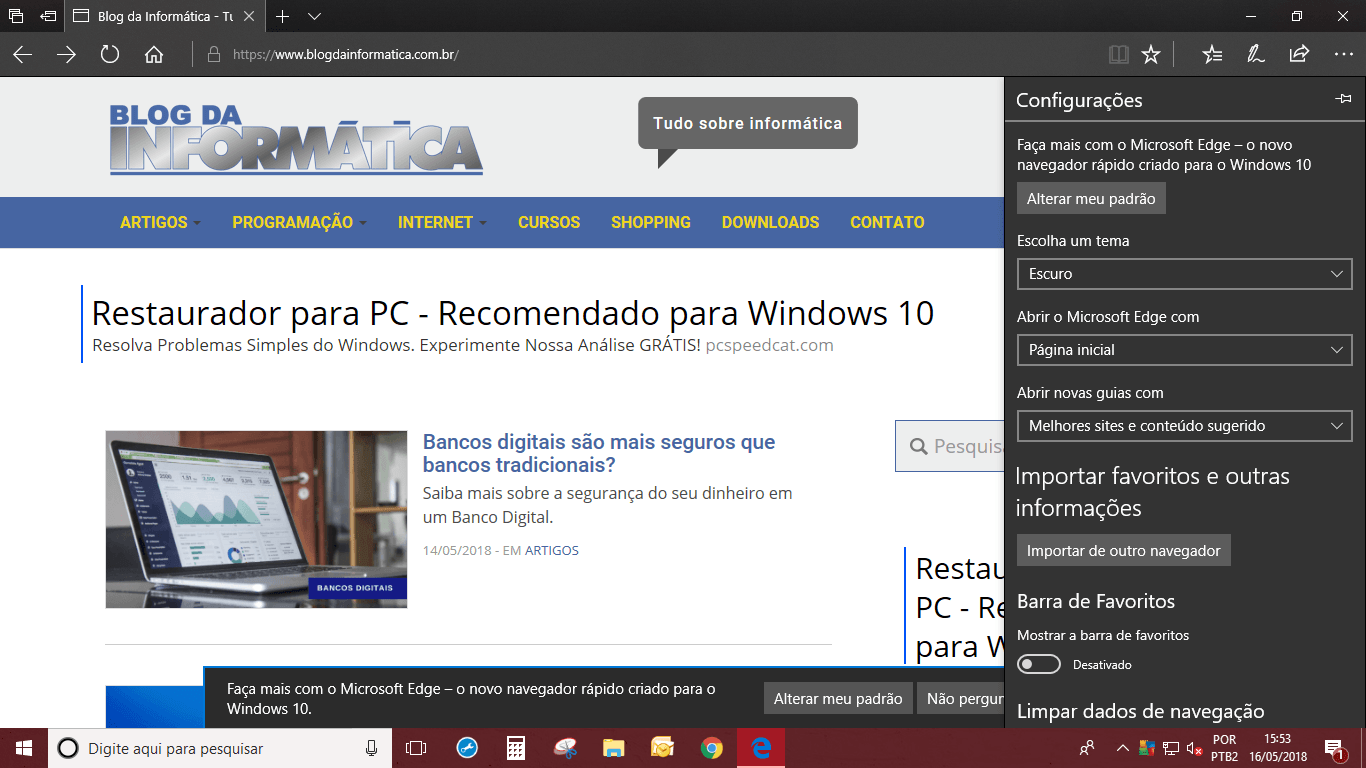
Task: Go to the SHOPPING page
Action: pyautogui.click(x=651, y=222)
